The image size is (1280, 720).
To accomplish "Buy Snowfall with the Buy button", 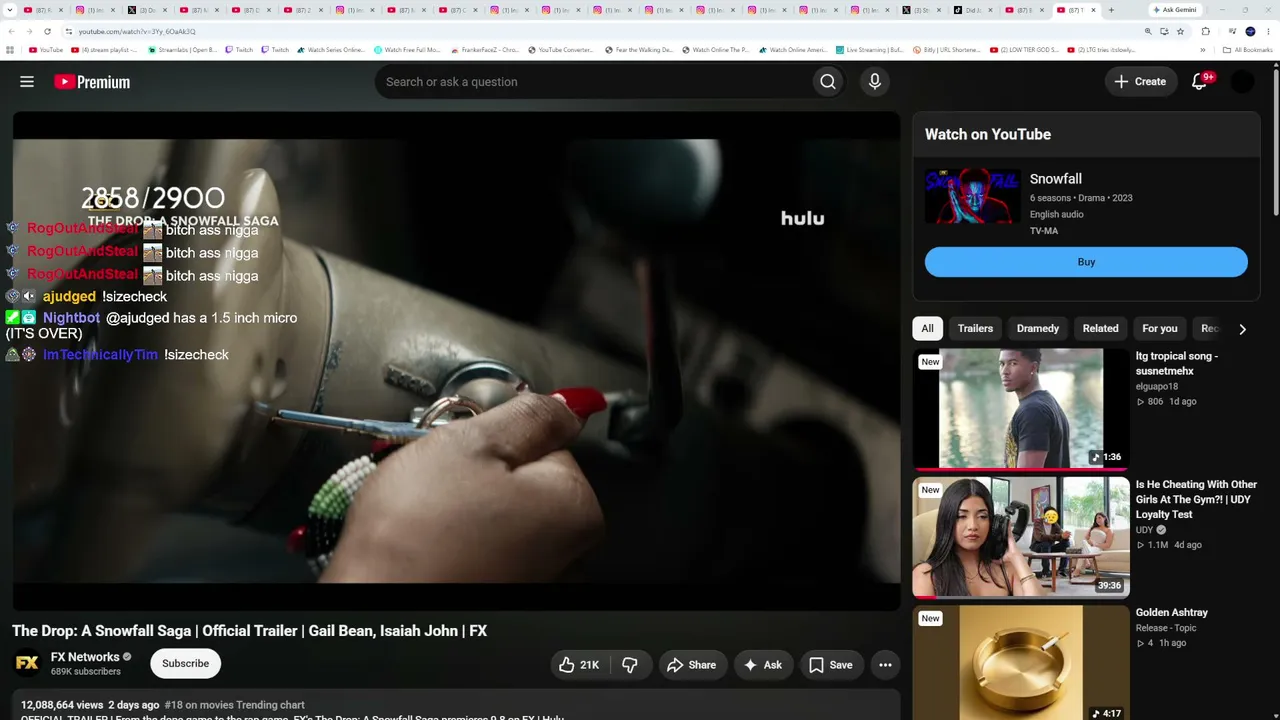I will (x=1086, y=262).
